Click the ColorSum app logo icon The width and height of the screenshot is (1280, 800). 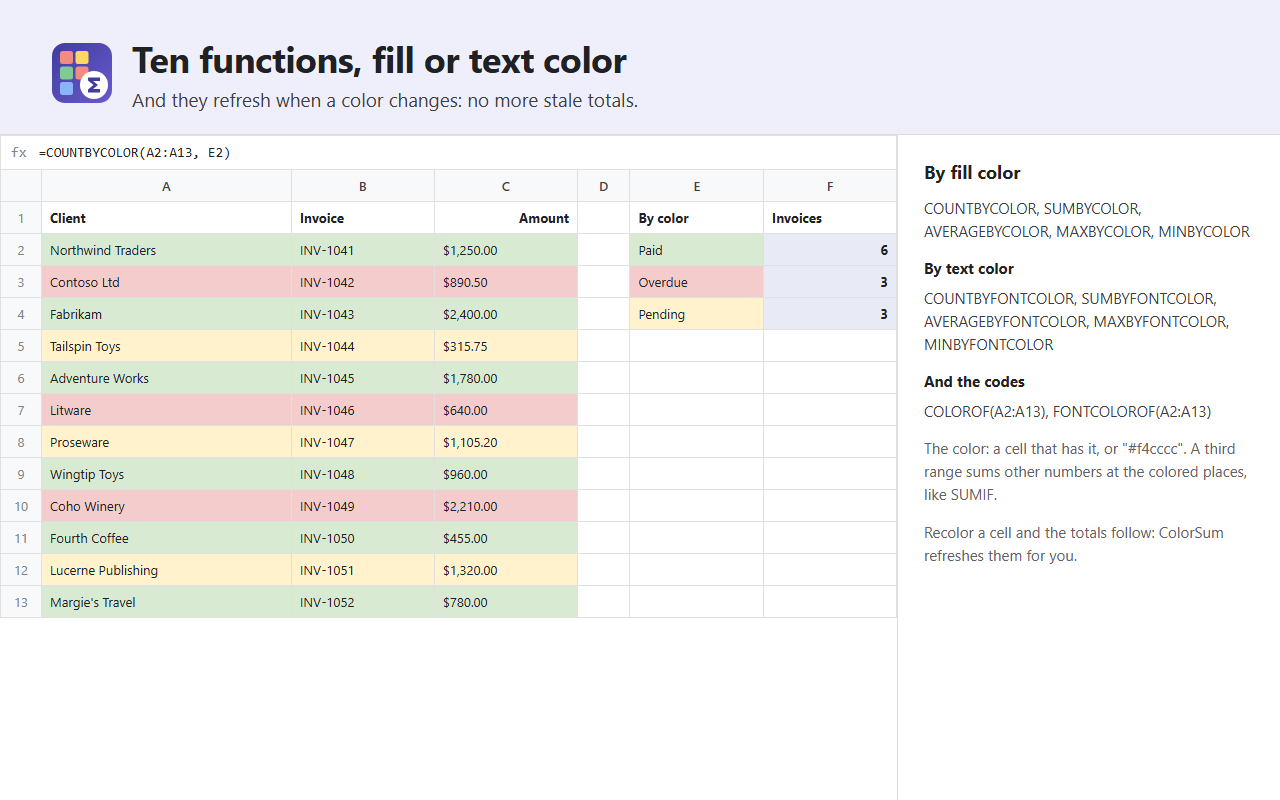82,73
